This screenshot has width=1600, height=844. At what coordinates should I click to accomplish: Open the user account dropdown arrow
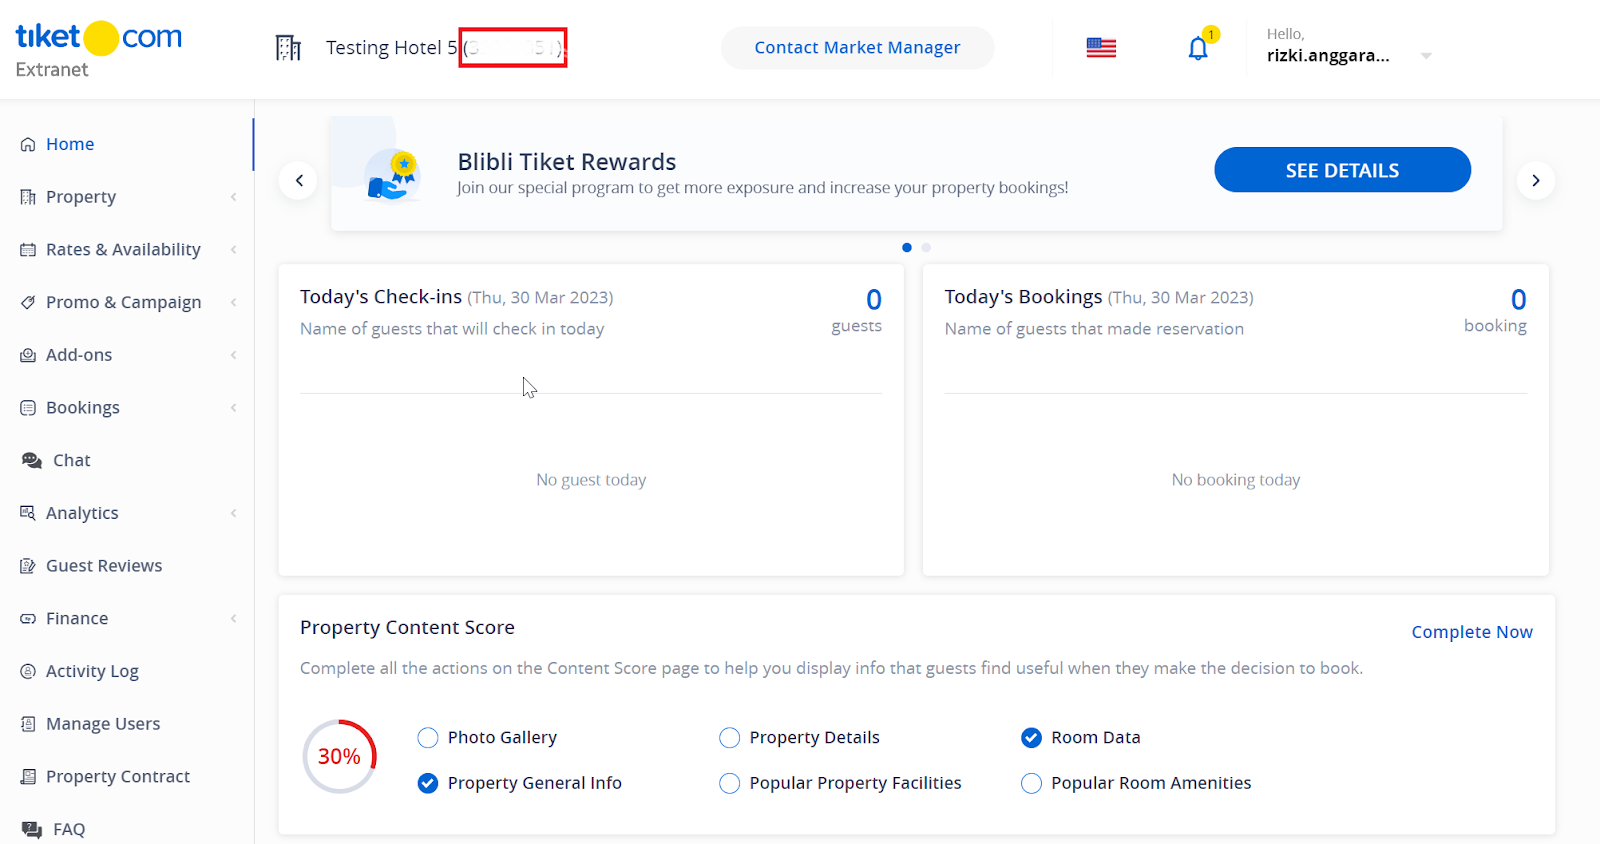1426,56
